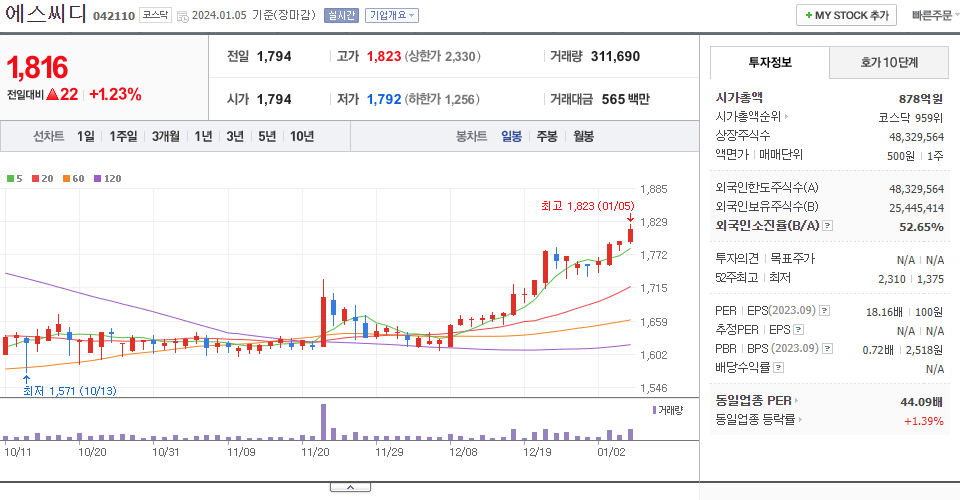Select the 1년 line chart period
This screenshot has width=960, height=500.
203,136
